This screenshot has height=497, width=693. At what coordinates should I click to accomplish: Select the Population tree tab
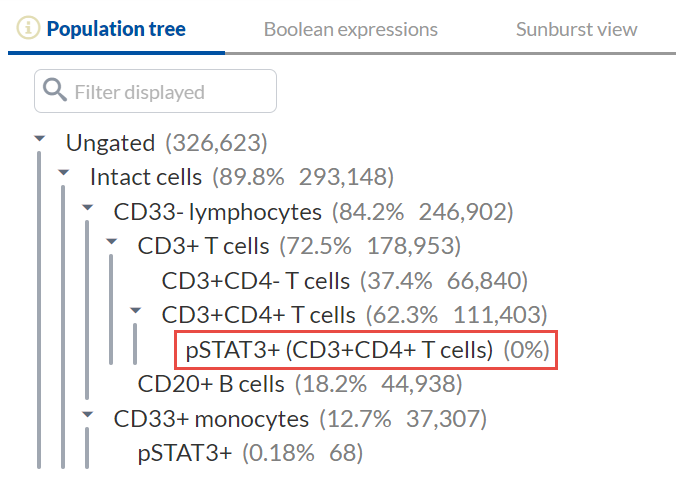[x=116, y=29]
